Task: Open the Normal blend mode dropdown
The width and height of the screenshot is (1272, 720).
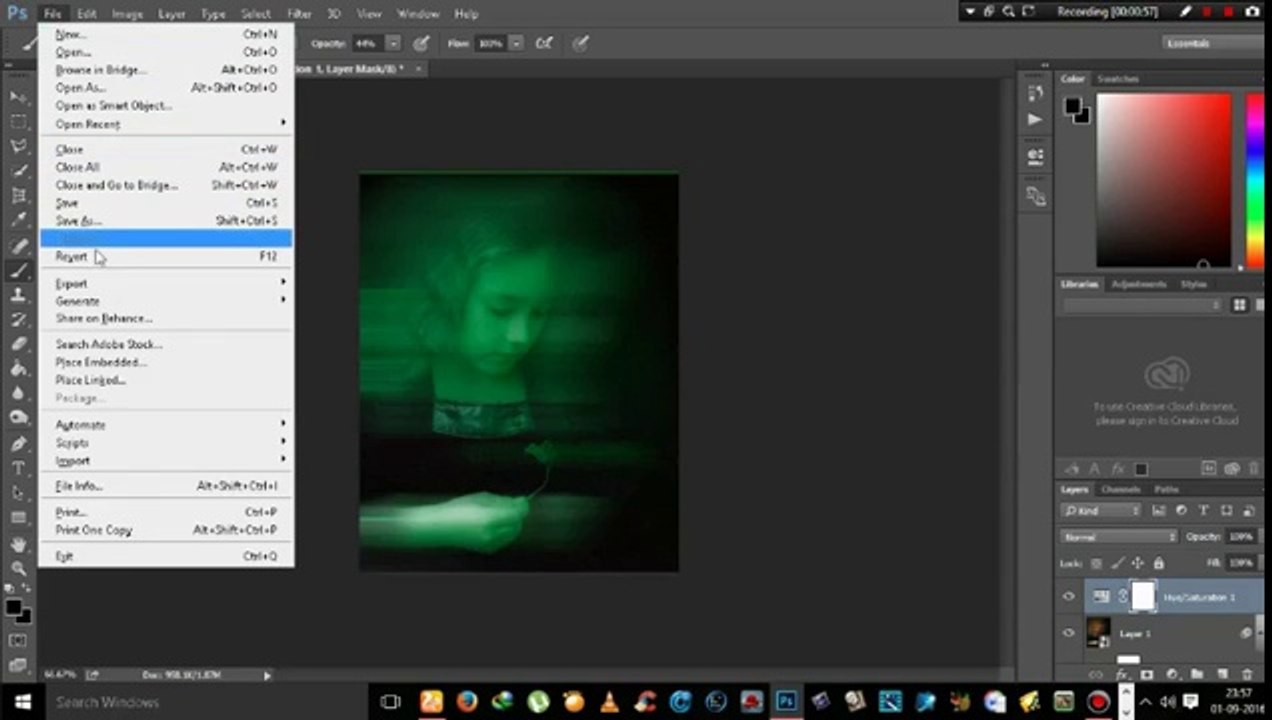Action: 1119,537
